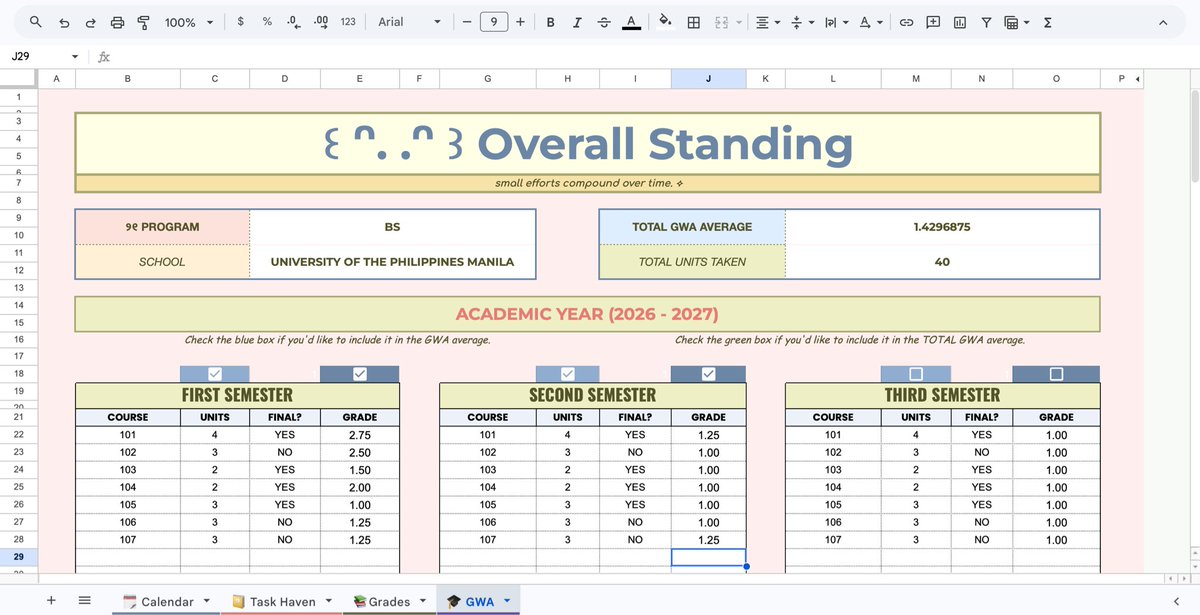Open the fill color picker
Image resolution: width=1200 pixels, height=615 pixels.
pyautogui.click(x=665, y=22)
